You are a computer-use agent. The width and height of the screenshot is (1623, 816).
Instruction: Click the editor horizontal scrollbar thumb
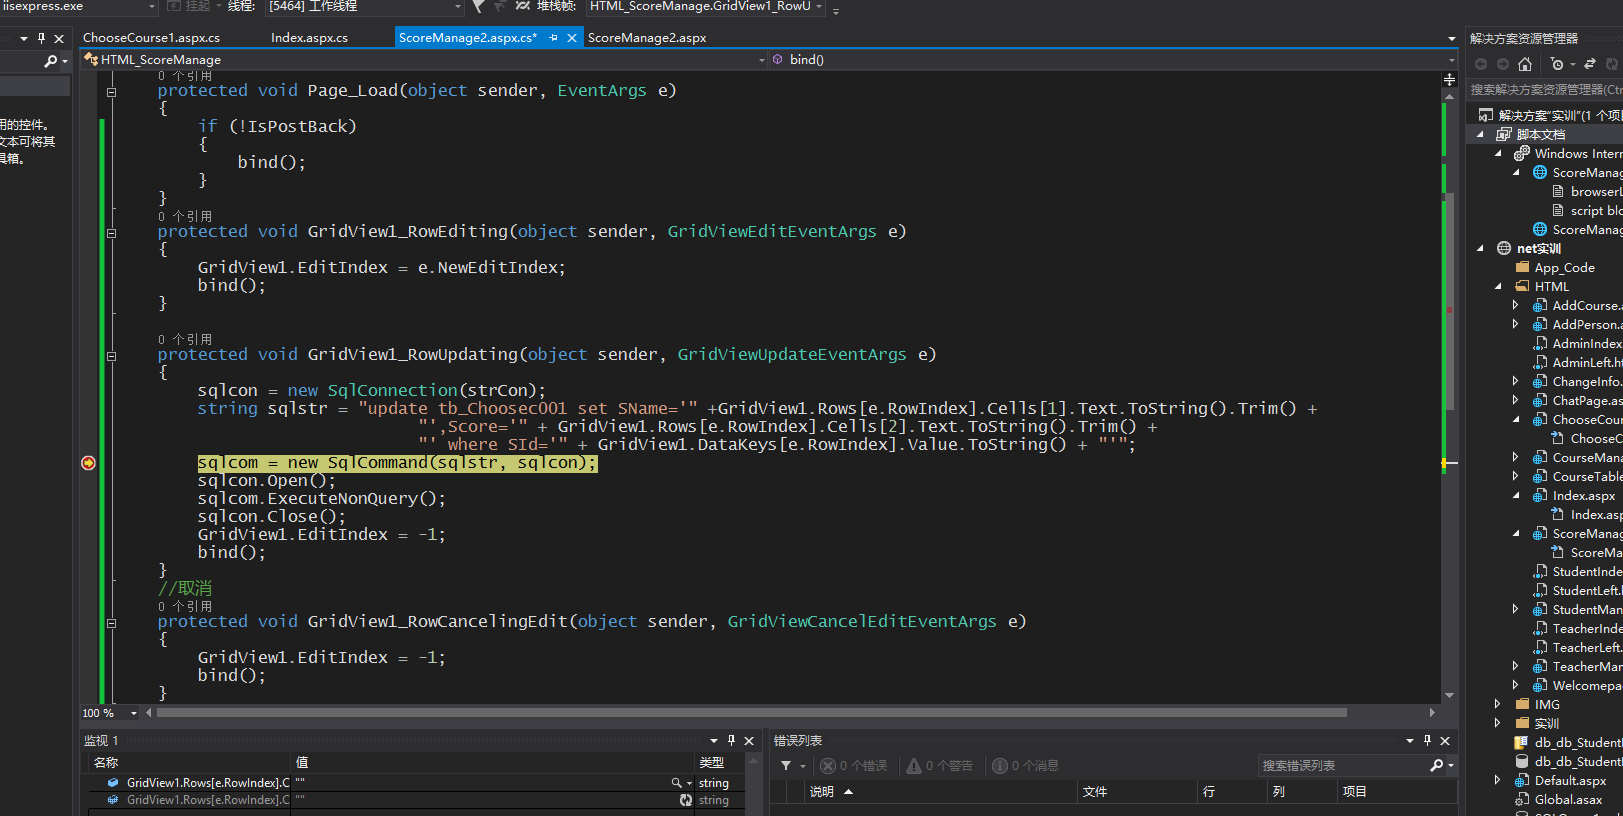[751, 713]
